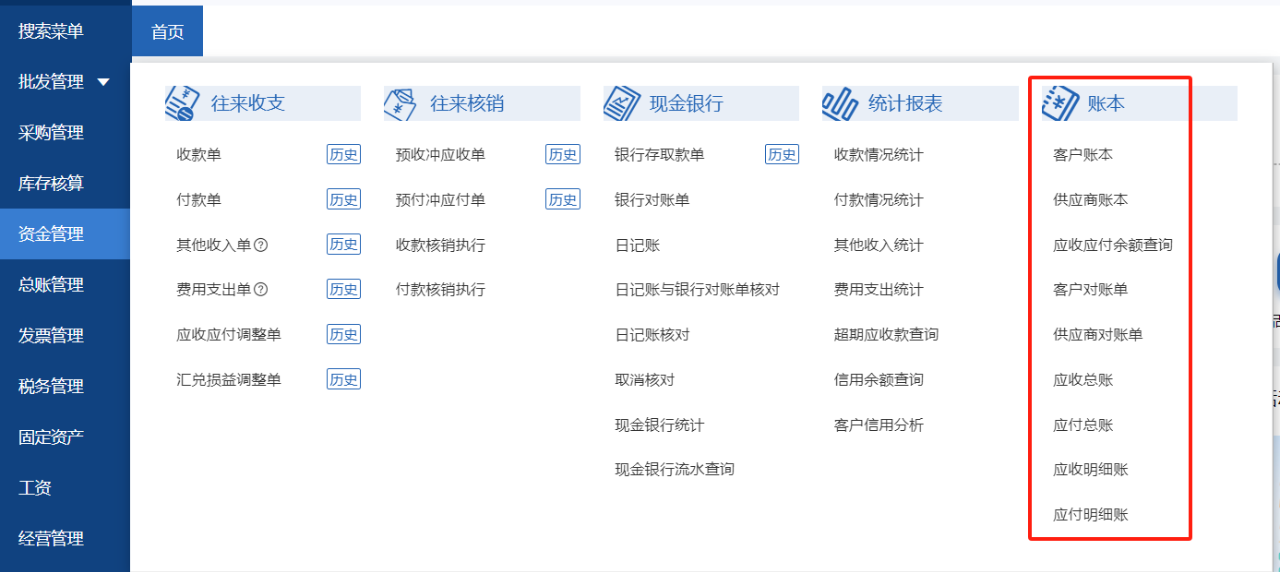Open the 银行存取款单 link
Image resolution: width=1280 pixels, height=572 pixels.
pos(660,155)
